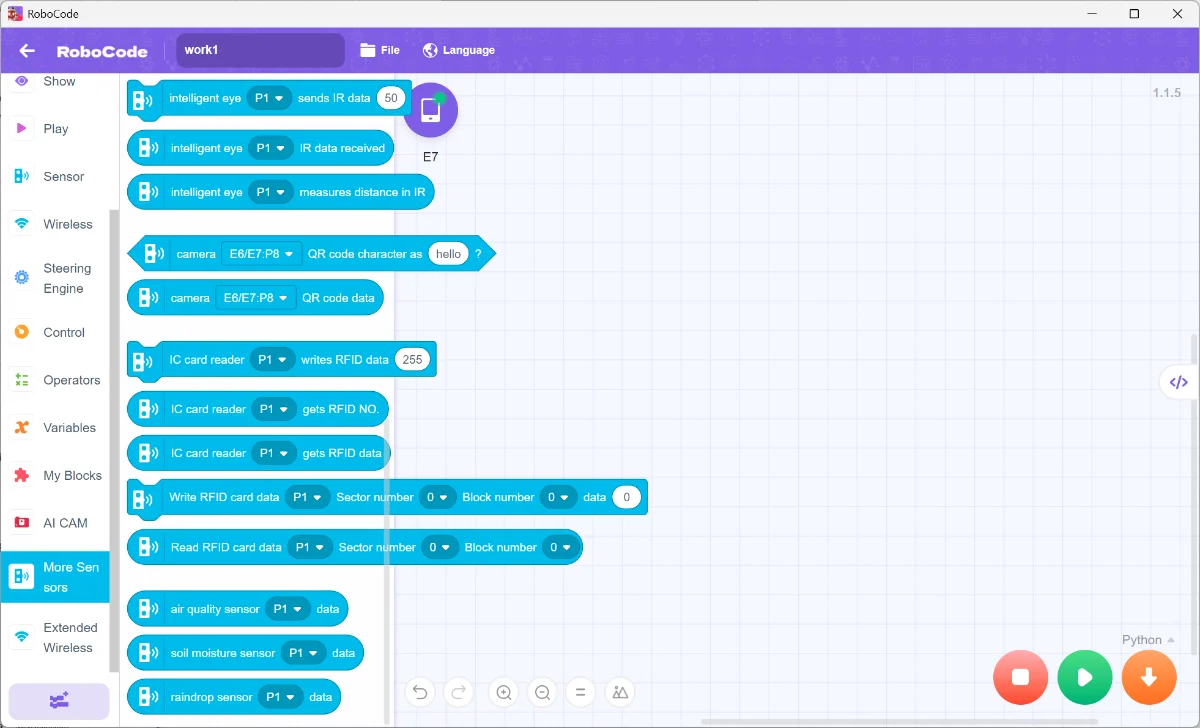This screenshot has height=728, width=1200.
Task: Edit the work1 project name field
Action: (x=260, y=50)
